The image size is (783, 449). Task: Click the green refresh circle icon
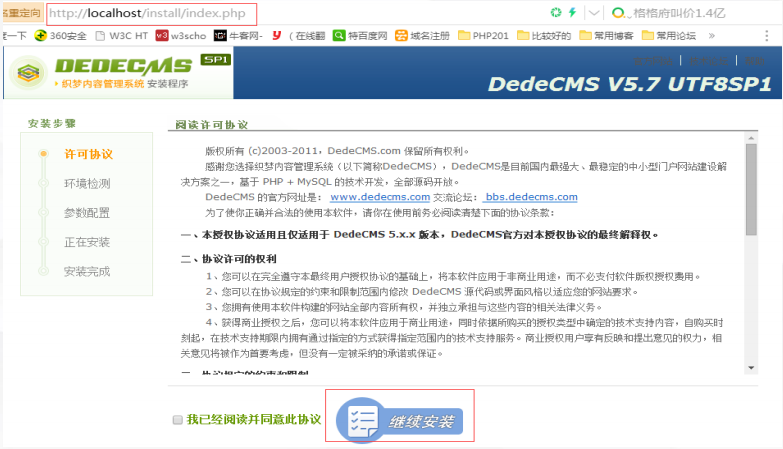click(556, 12)
